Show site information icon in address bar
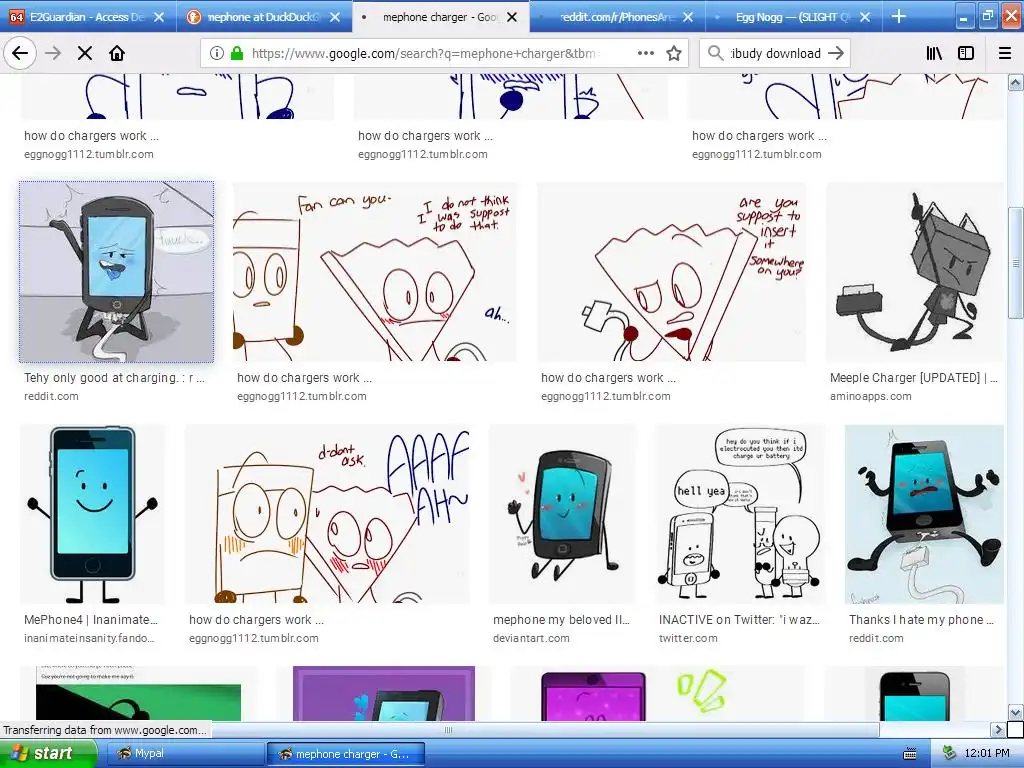1024x768 pixels. pyautogui.click(x=217, y=54)
